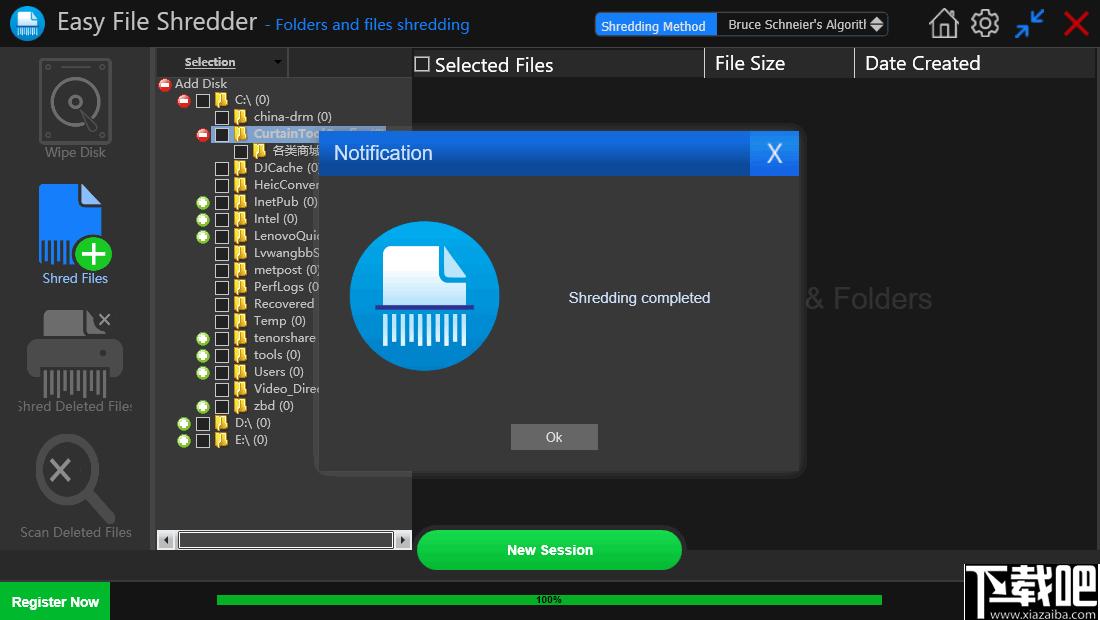Click the Temp folder icon

[241, 321]
